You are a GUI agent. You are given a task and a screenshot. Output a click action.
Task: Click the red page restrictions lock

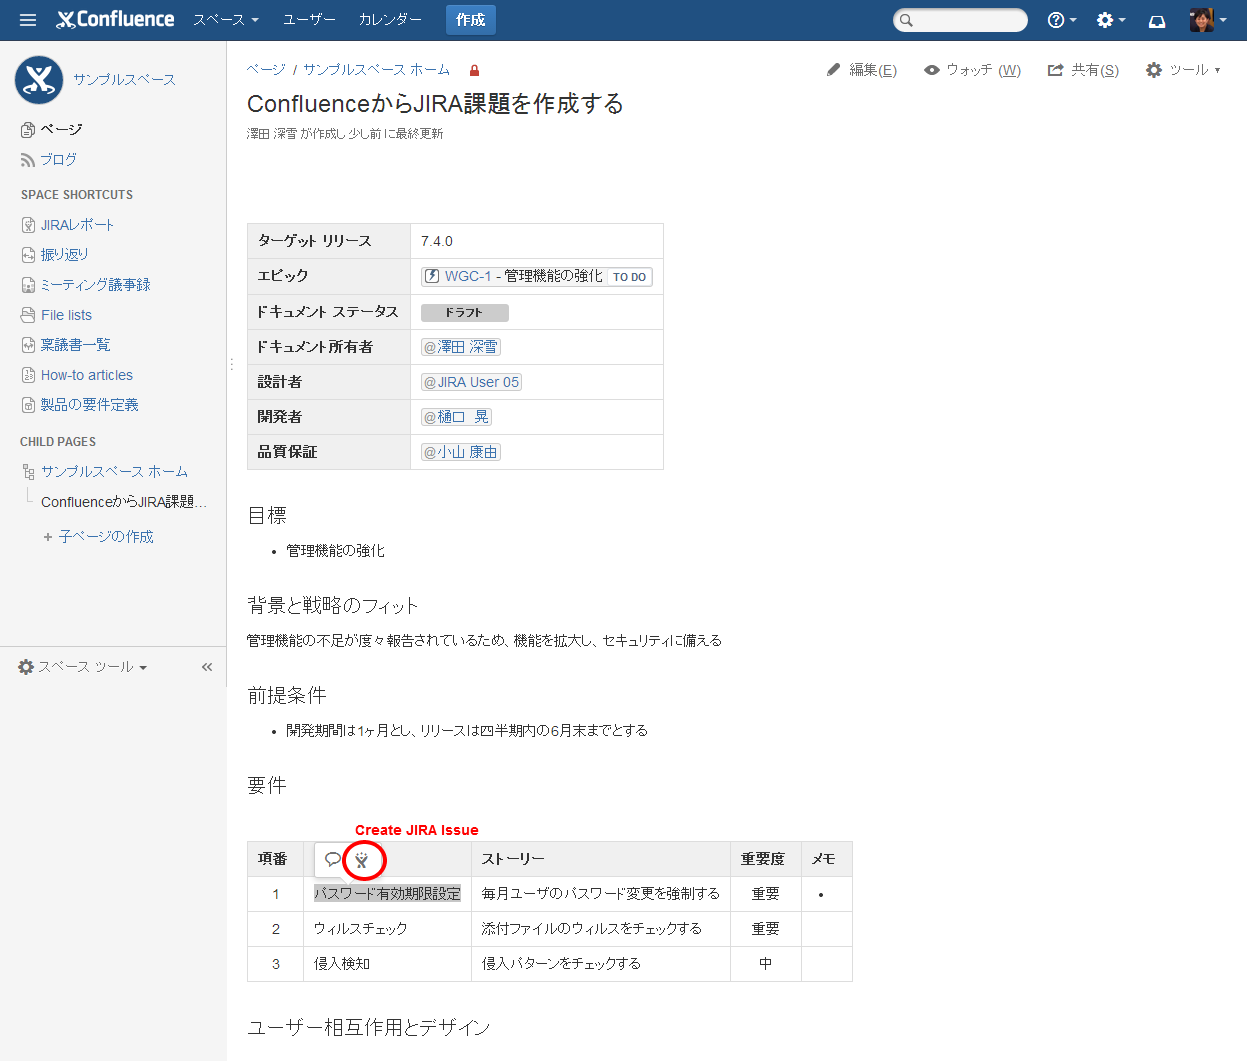474,70
